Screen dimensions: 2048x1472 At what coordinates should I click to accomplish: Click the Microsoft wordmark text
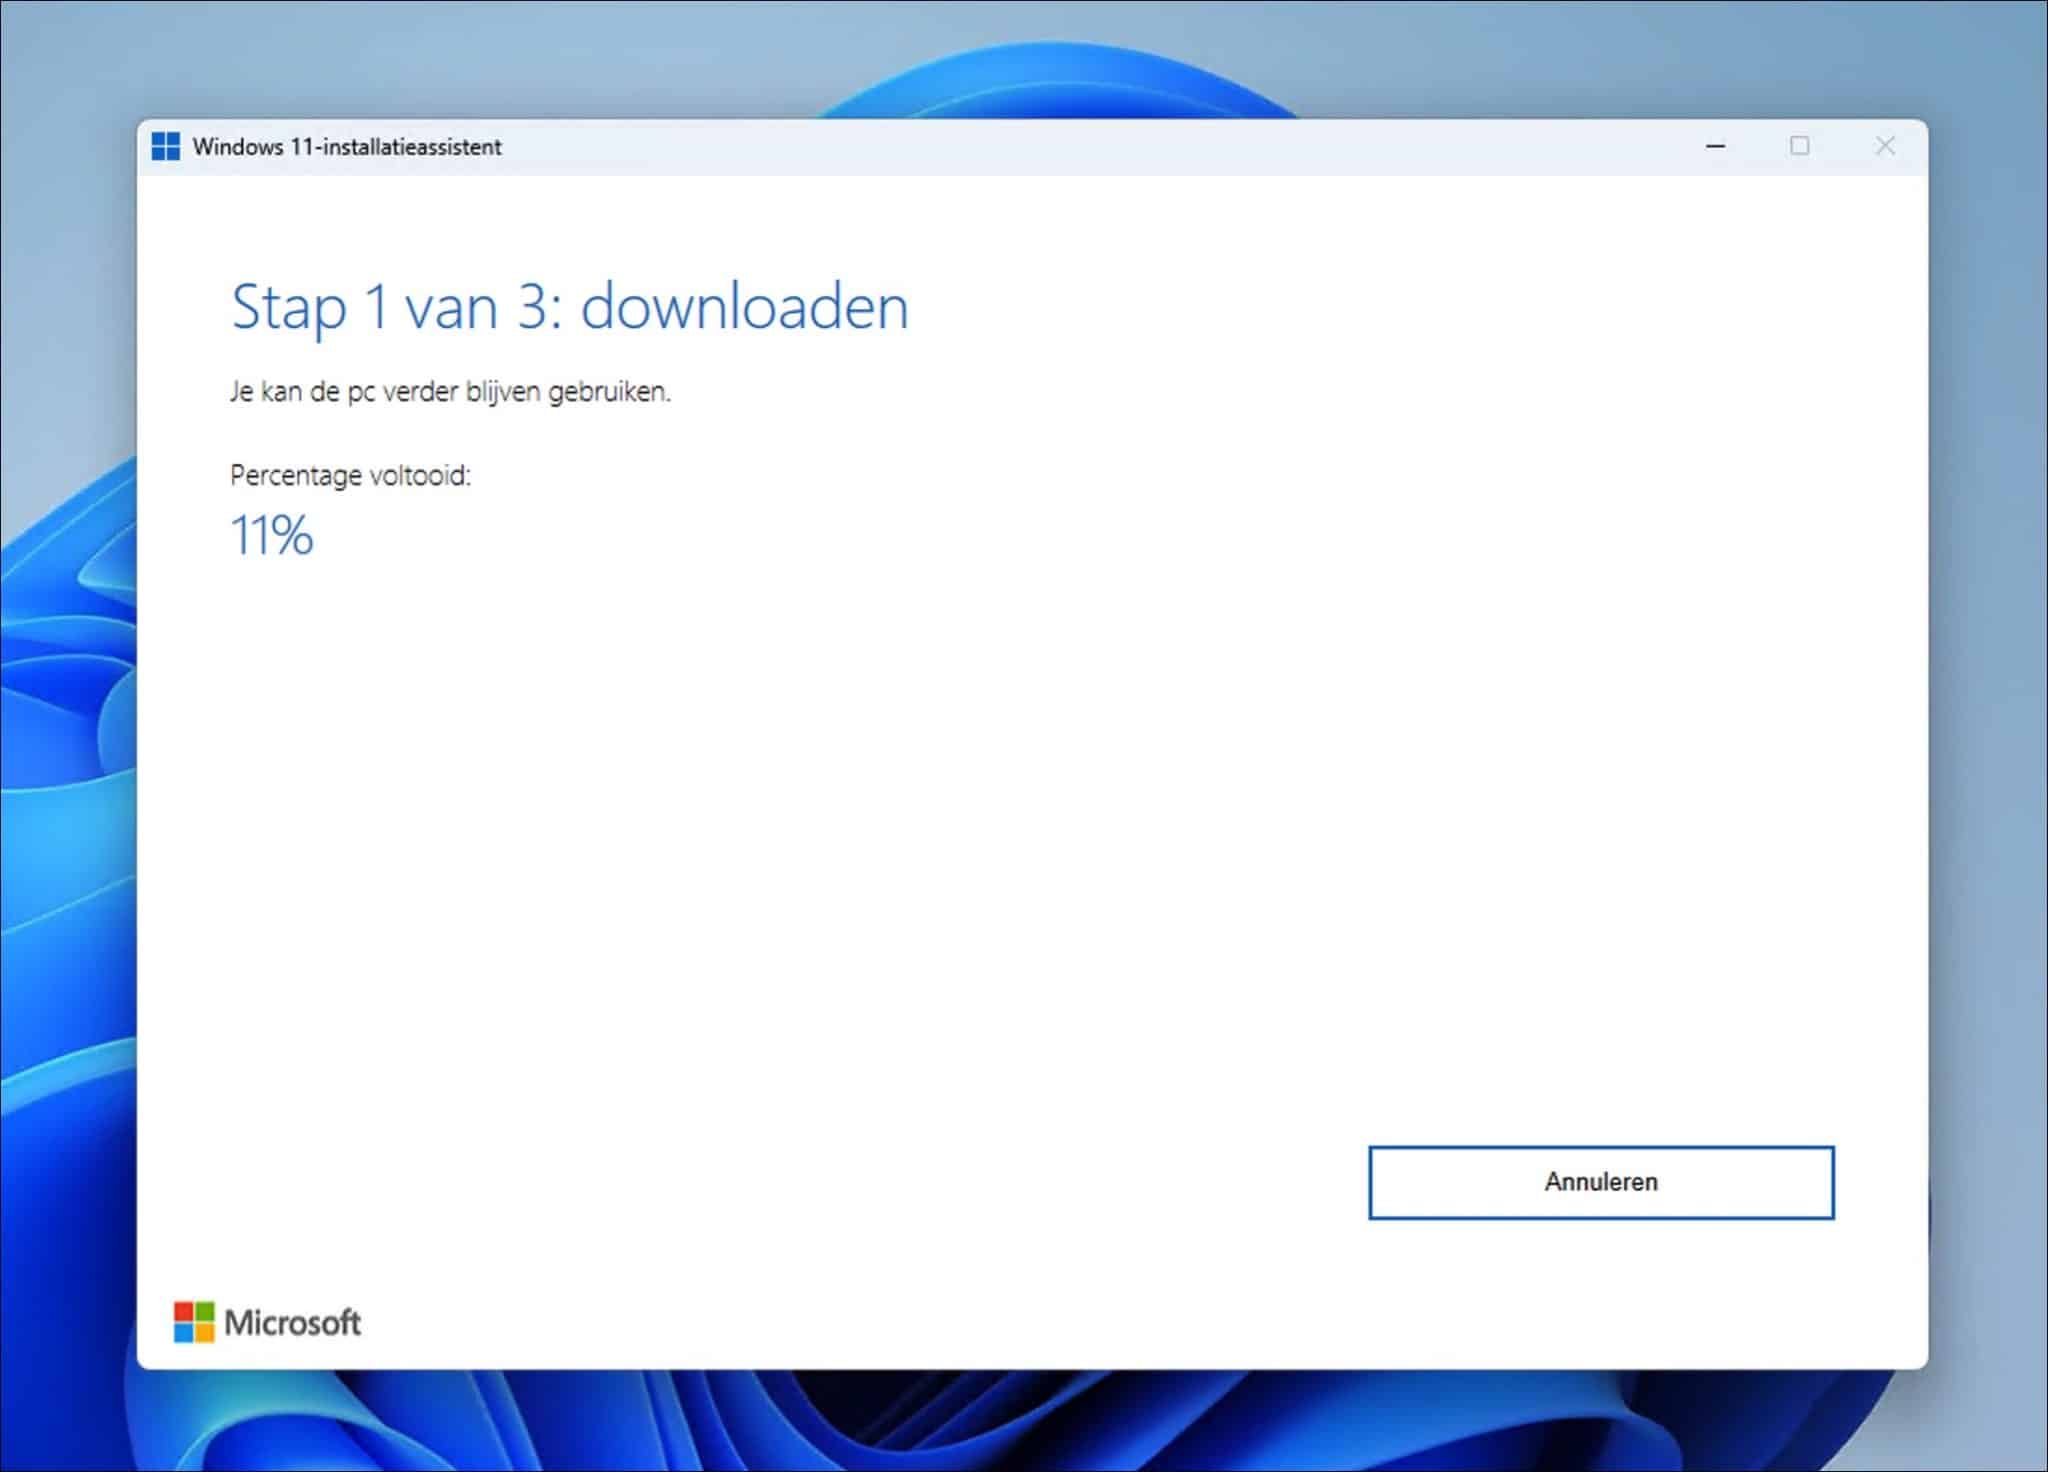pos(292,1322)
